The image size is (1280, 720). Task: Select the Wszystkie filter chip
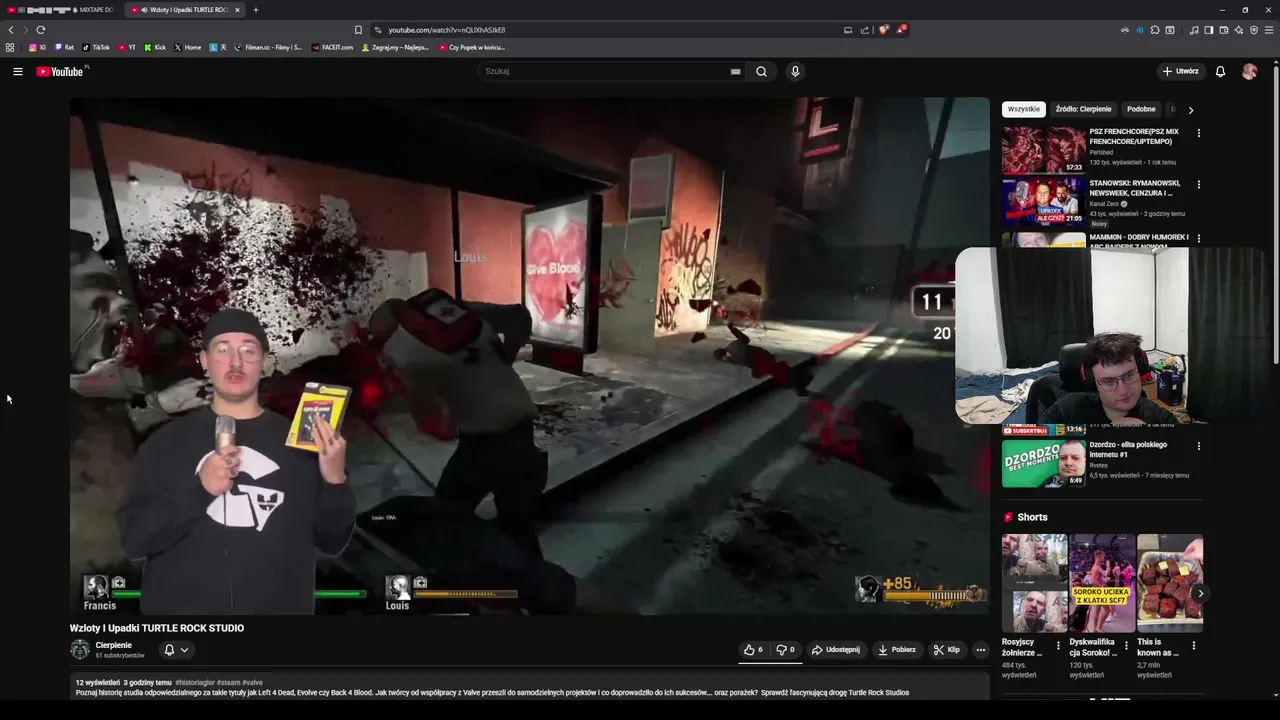[1023, 109]
